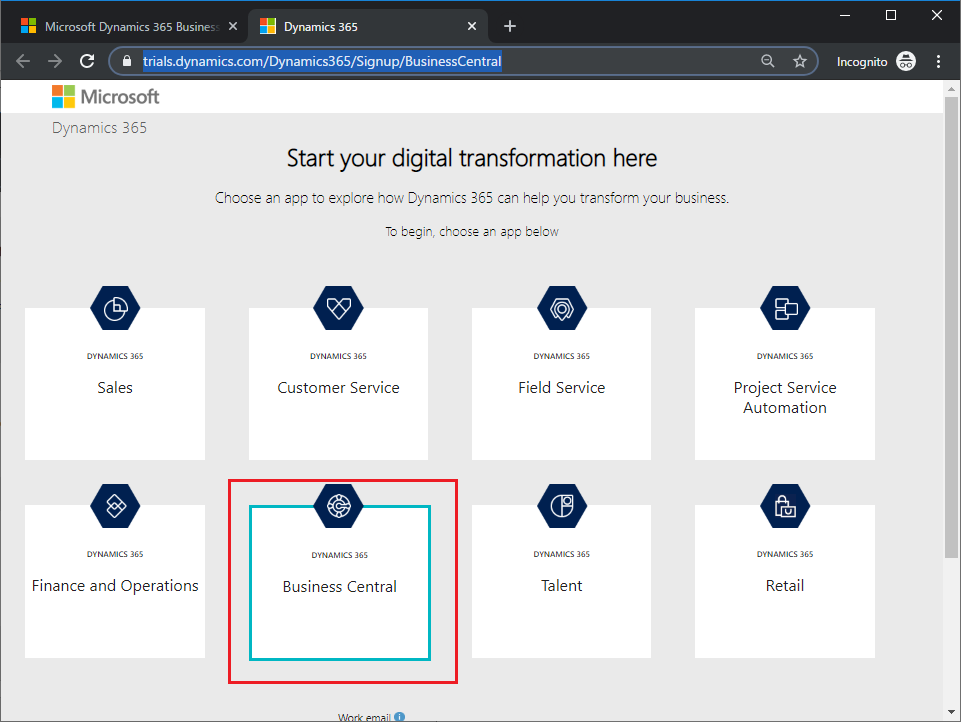The image size is (961, 722).
Task: Open the Finance and Operations icon
Action: coord(115,506)
